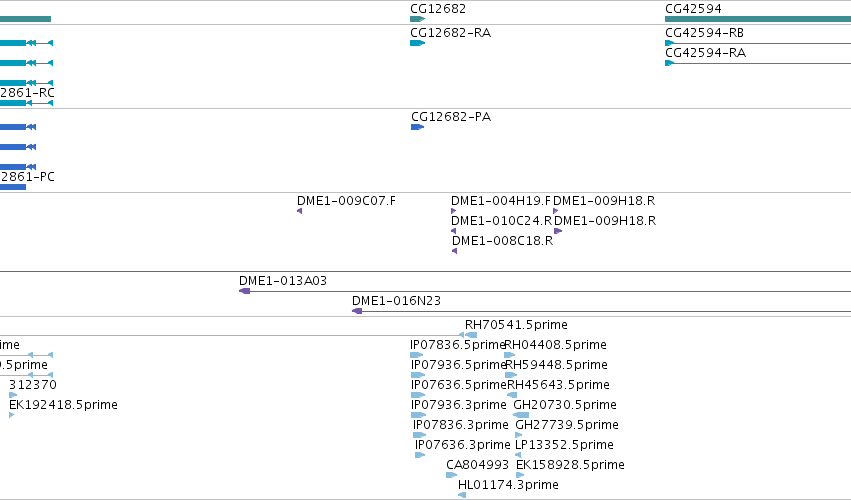This screenshot has width=851, height=500.
Task: Select the 2861-PC protein label
Action: [x=27, y=177]
